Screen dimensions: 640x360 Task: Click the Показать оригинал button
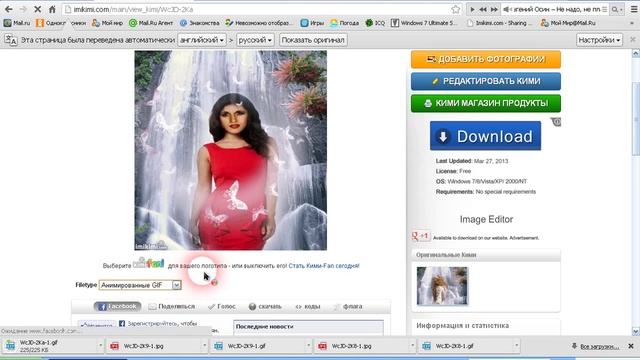click(313, 40)
